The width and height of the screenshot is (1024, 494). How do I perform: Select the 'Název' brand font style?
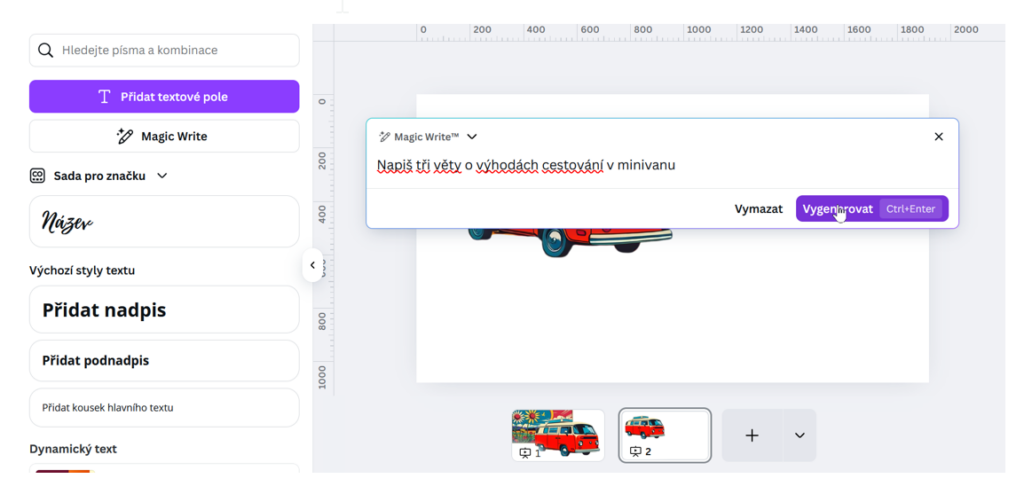(x=164, y=221)
